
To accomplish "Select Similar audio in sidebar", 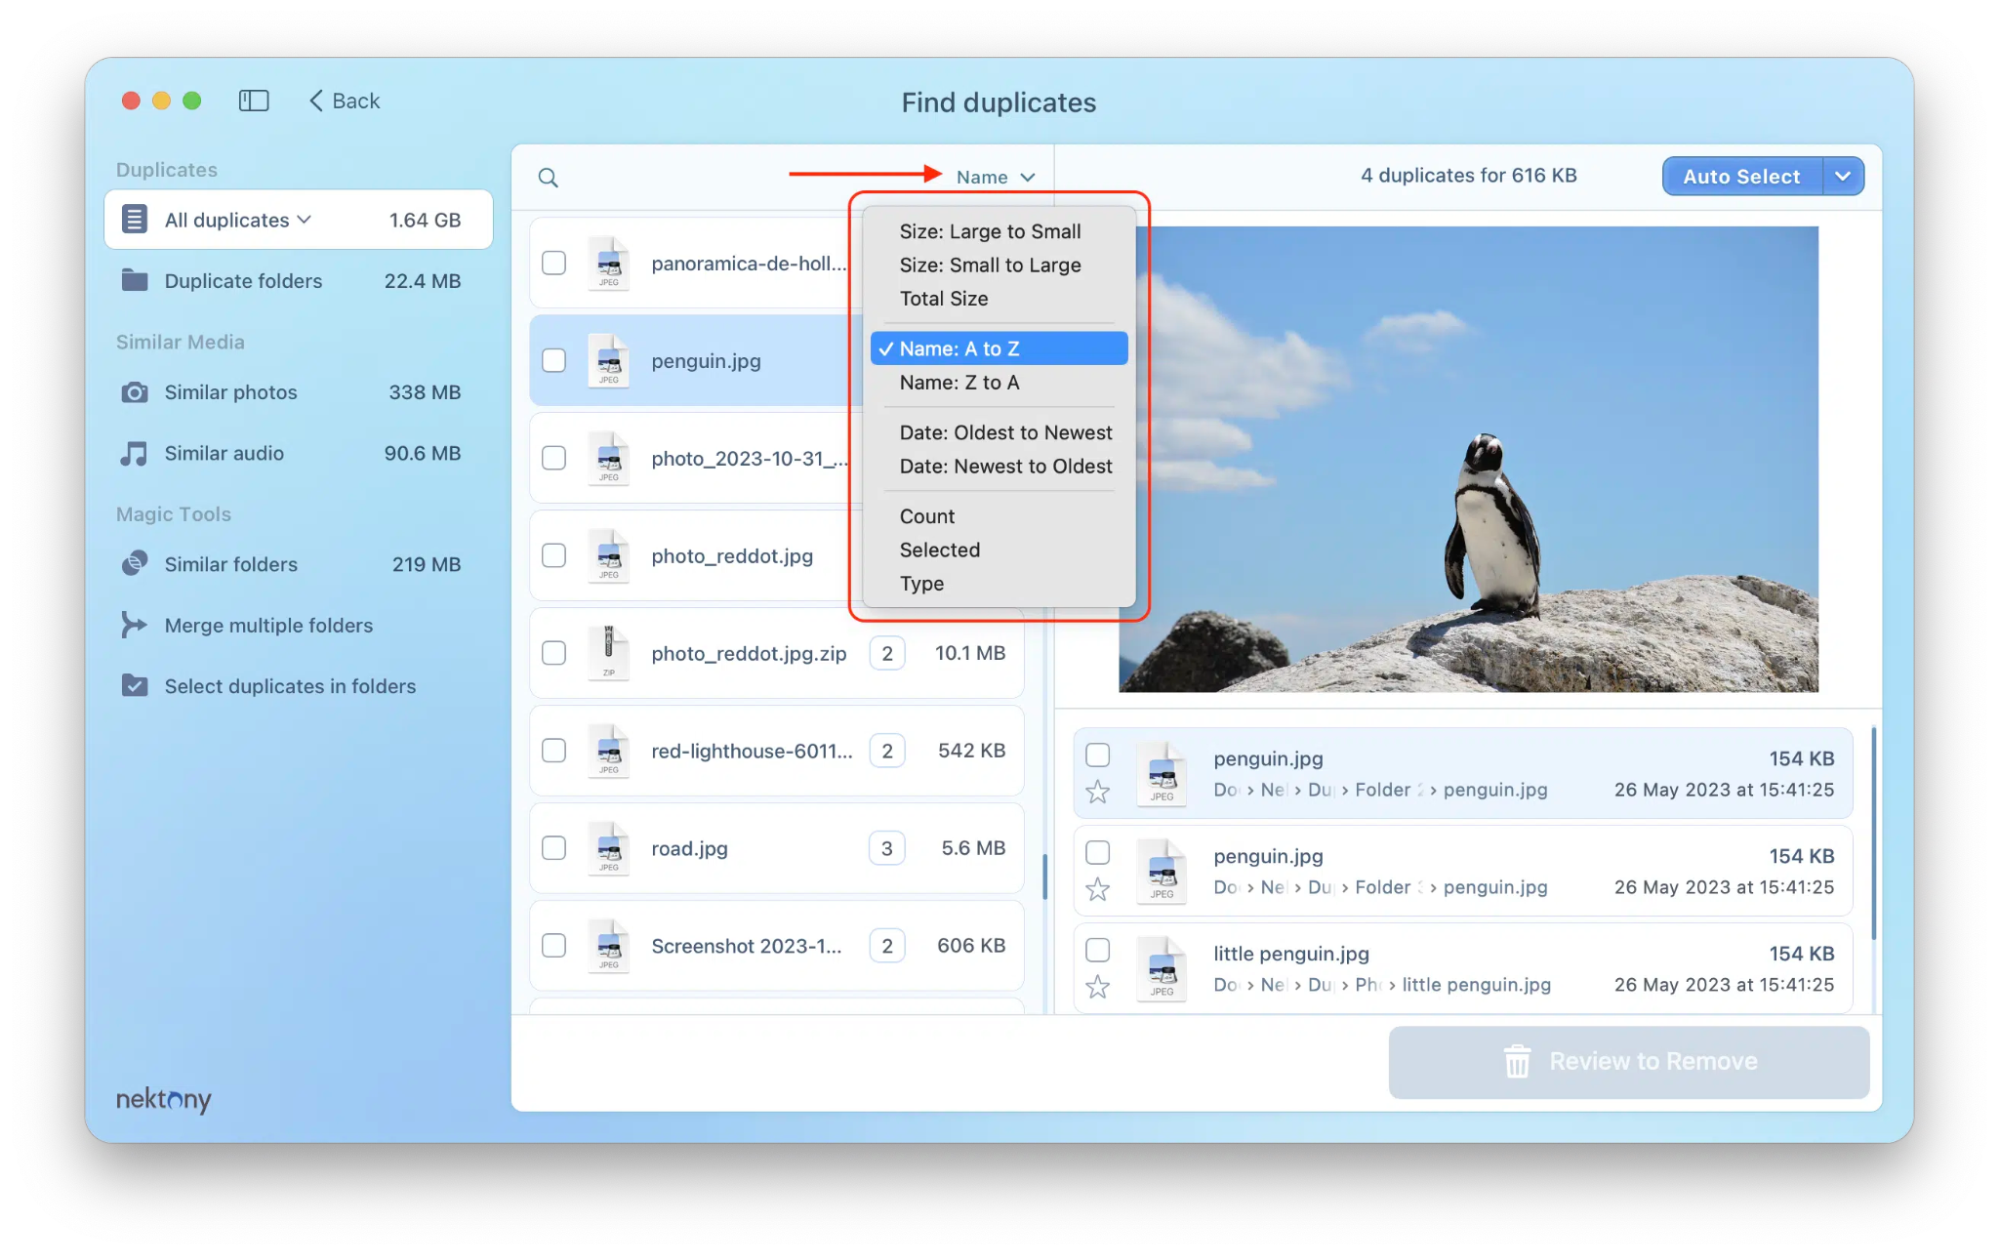I will [223, 453].
